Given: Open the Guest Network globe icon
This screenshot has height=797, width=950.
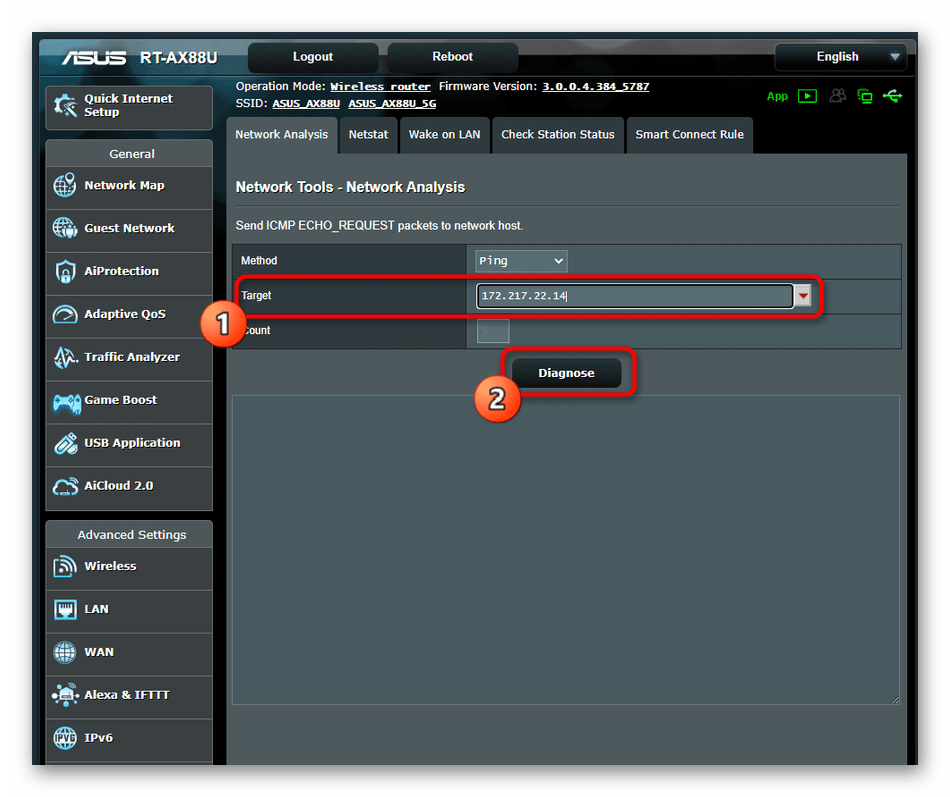Looking at the screenshot, I should (65, 229).
